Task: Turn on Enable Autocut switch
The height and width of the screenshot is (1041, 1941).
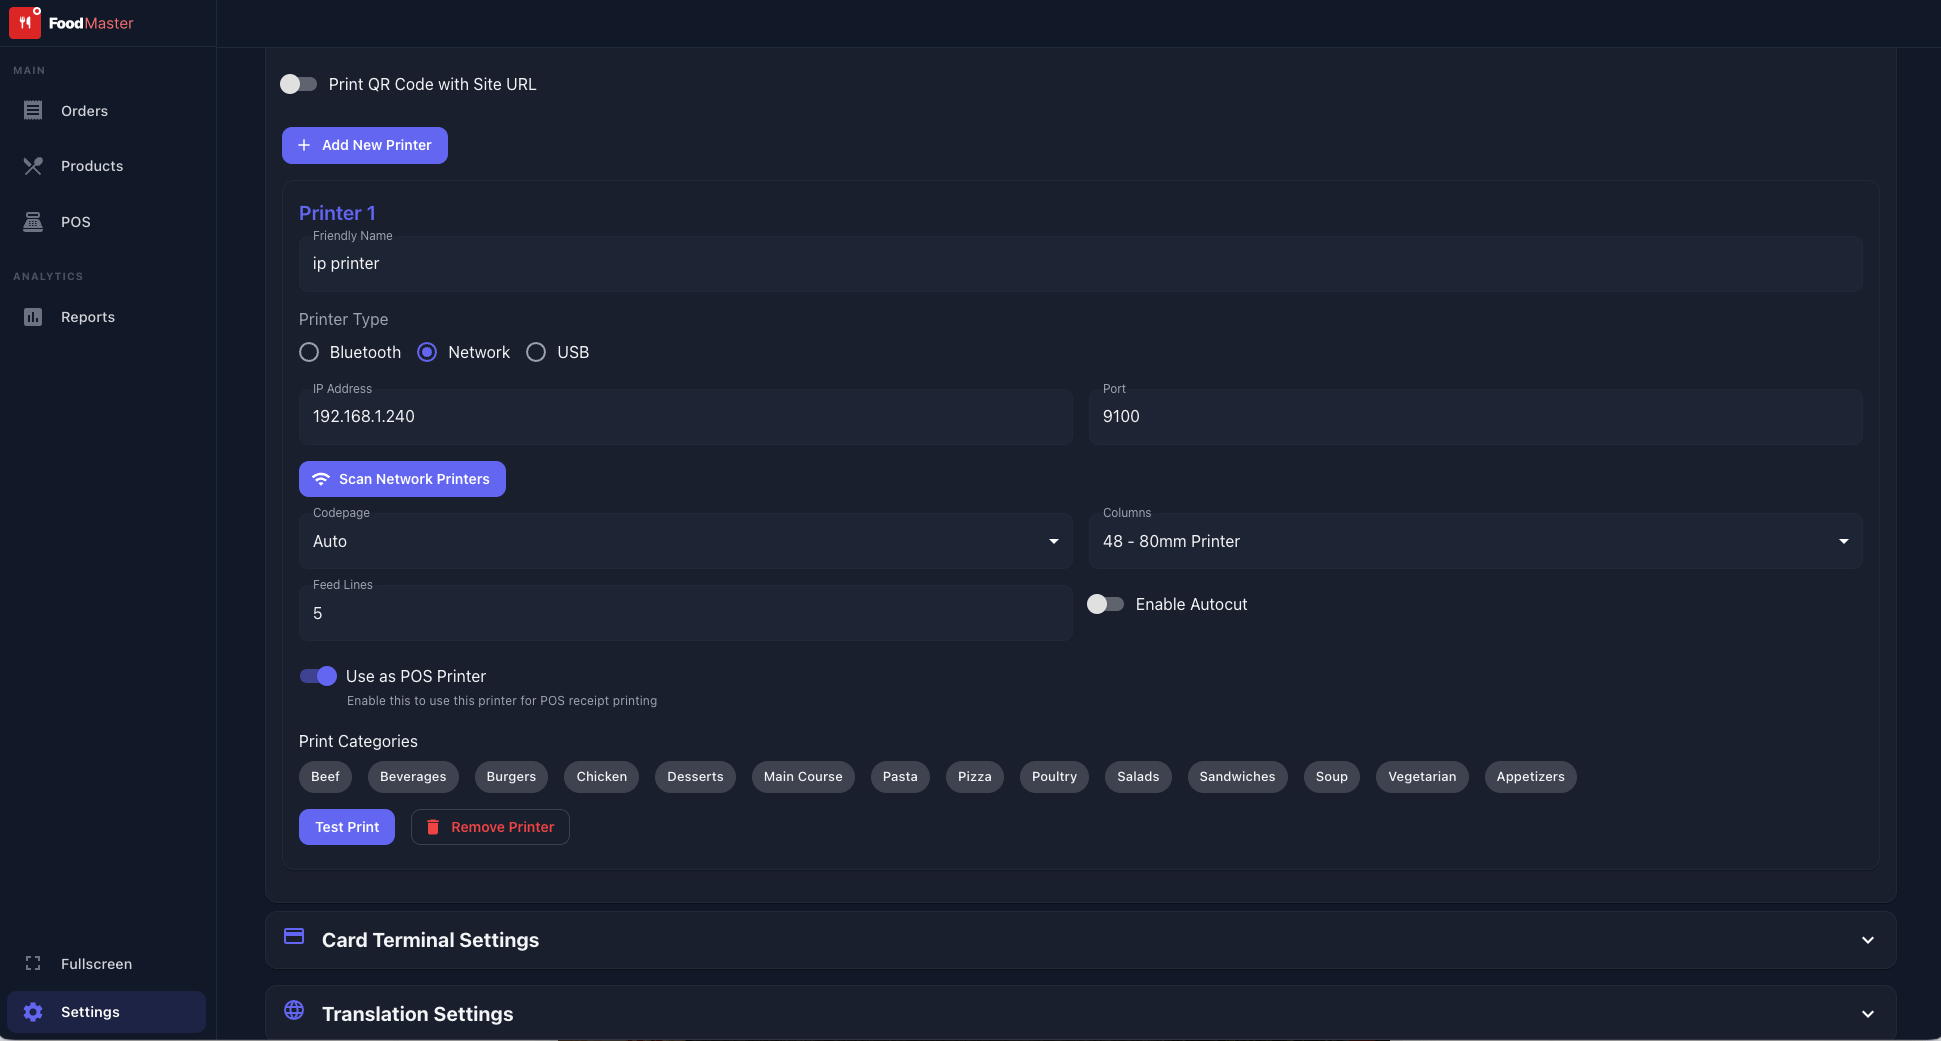Action: click(x=1105, y=604)
